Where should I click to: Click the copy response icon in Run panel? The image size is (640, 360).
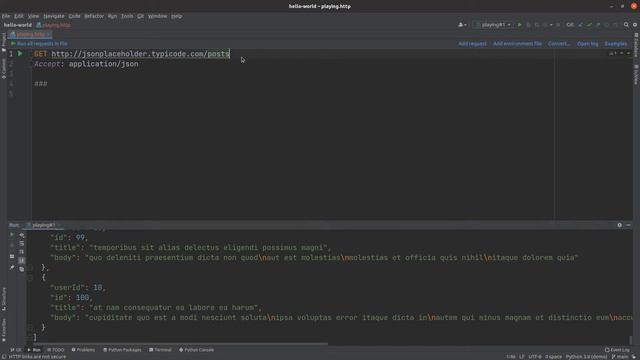pyautogui.click(x=22, y=269)
